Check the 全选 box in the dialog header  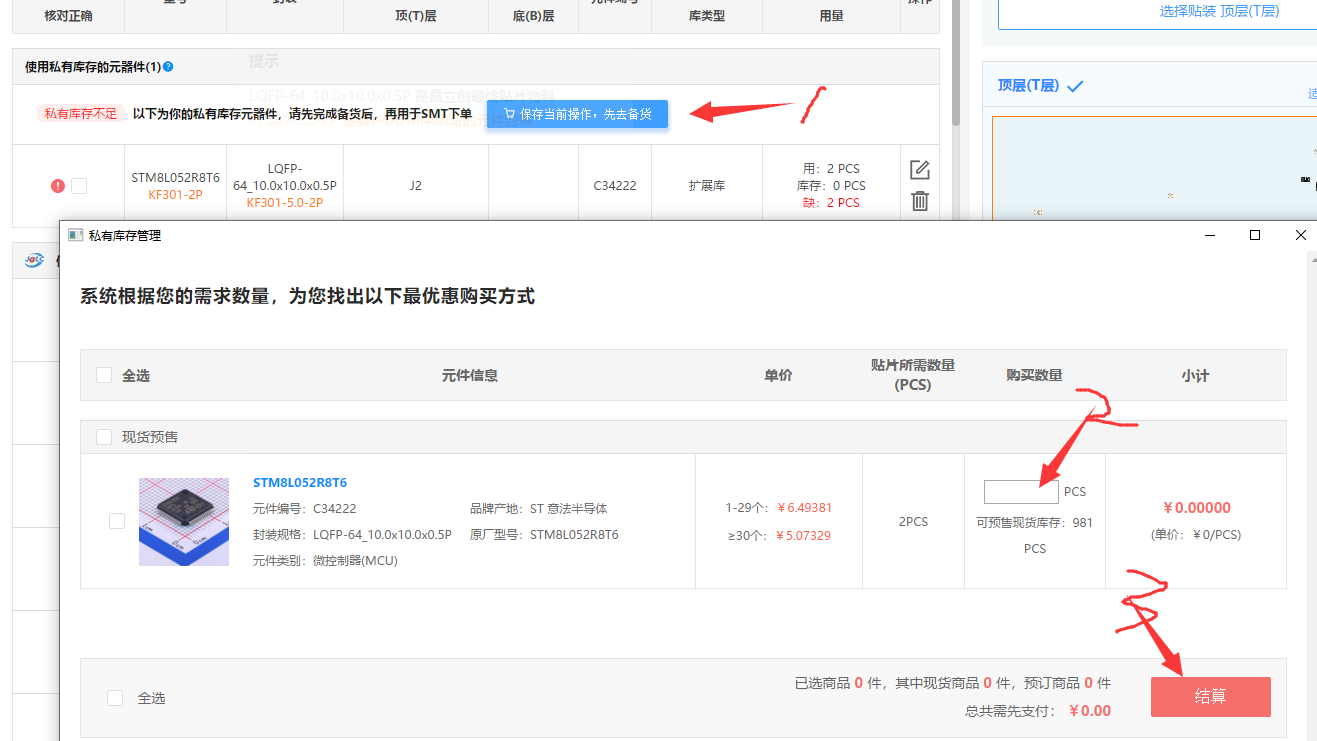(x=104, y=375)
